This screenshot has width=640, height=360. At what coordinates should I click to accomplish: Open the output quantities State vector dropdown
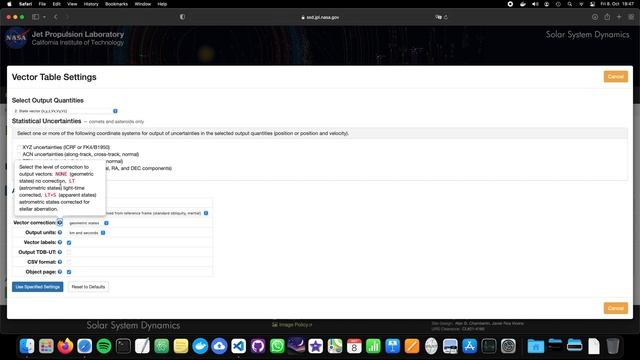click(65, 111)
